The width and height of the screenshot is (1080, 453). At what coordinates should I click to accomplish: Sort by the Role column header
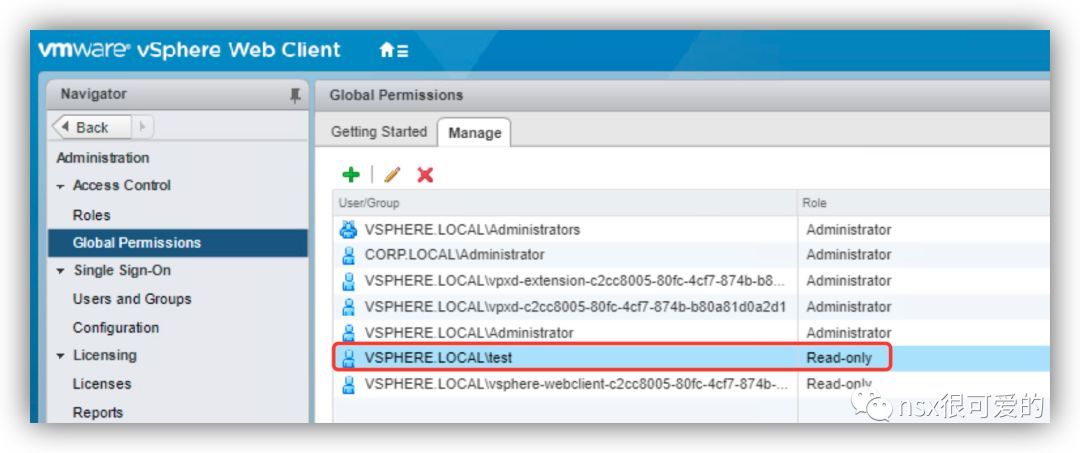(923, 203)
